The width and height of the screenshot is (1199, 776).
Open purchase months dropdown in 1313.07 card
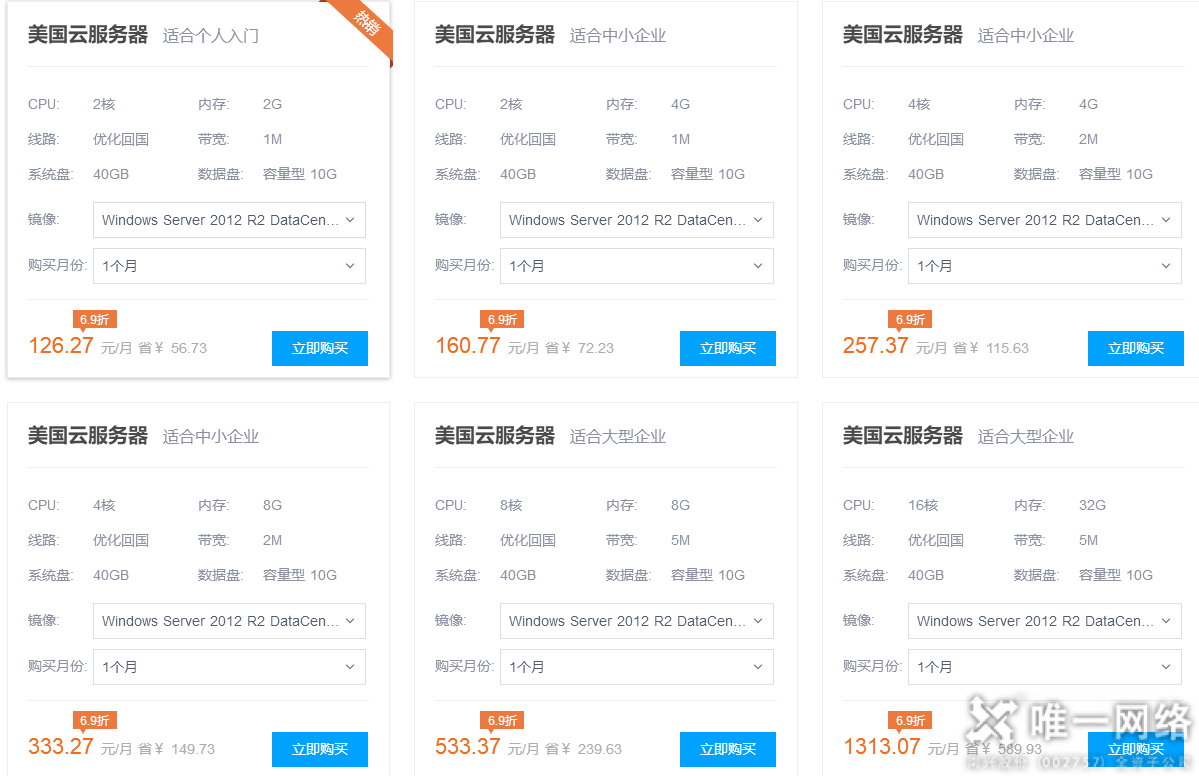coord(1045,667)
